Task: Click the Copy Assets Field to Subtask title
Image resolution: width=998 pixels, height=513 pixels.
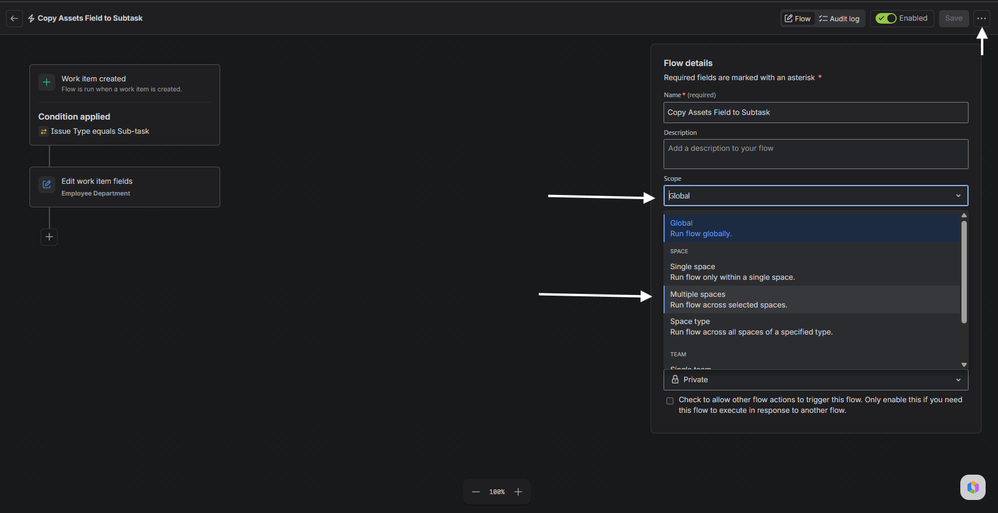Action: pyautogui.click(x=90, y=18)
